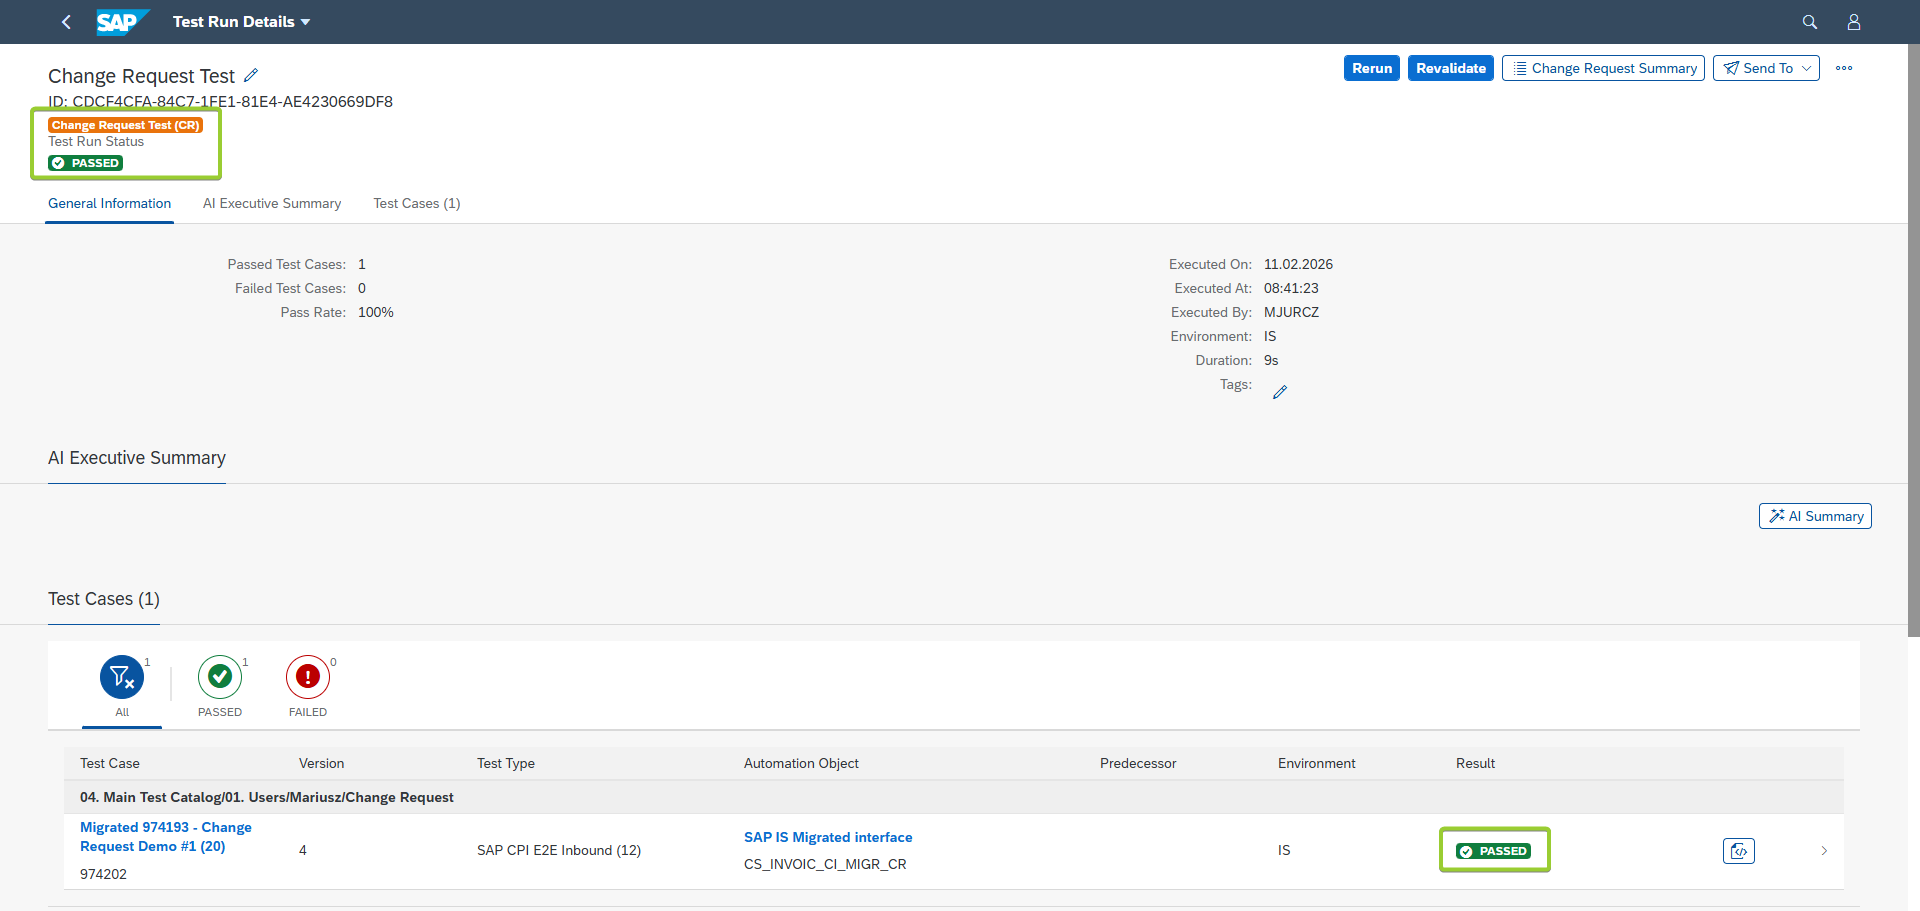Switch to the Test Cases (1) tab
1920x911 pixels.
tap(417, 203)
